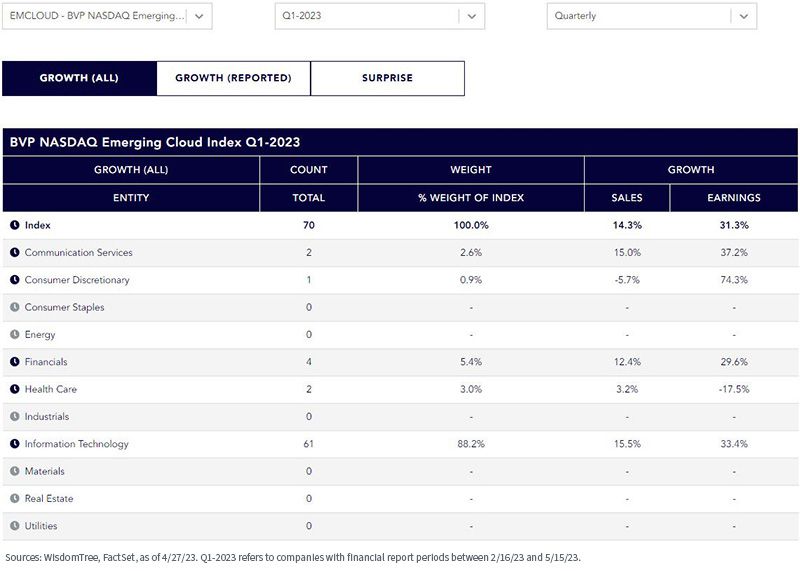The height and width of the screenshot is (571, 800).
Task: Click Financials weight value 5.4%
Action: [471, 362]
